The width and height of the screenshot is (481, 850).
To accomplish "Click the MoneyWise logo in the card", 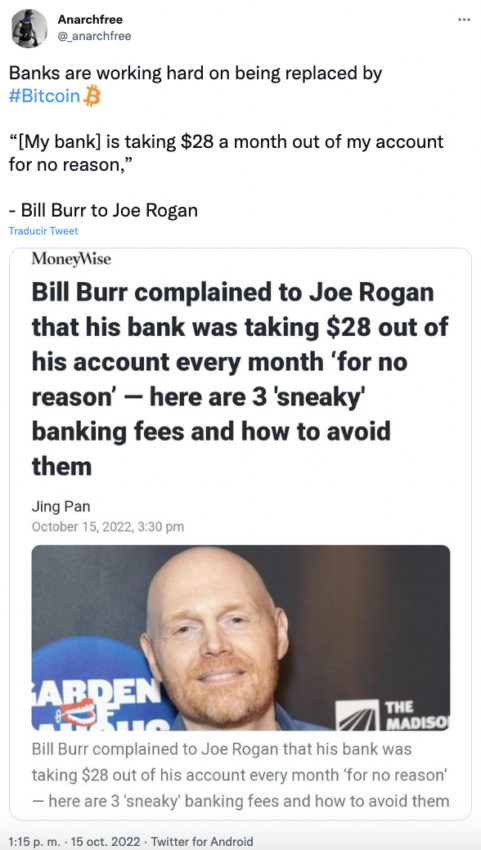I will point(71,260).
